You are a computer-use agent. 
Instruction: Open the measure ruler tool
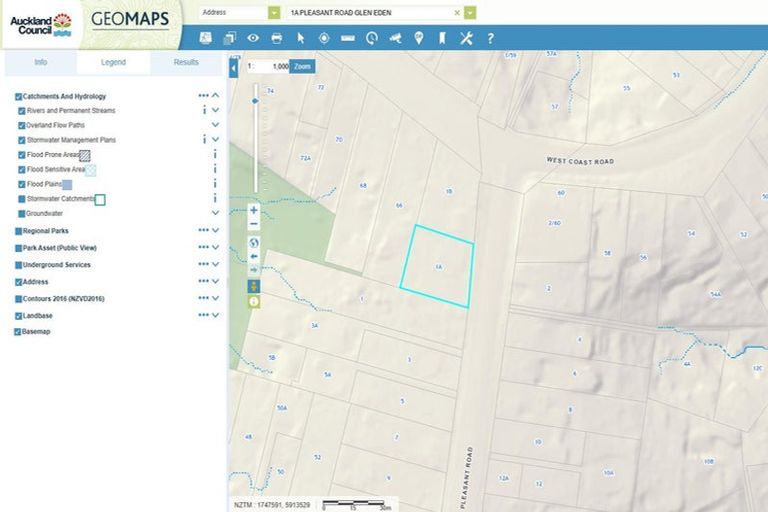coord(348,38)
